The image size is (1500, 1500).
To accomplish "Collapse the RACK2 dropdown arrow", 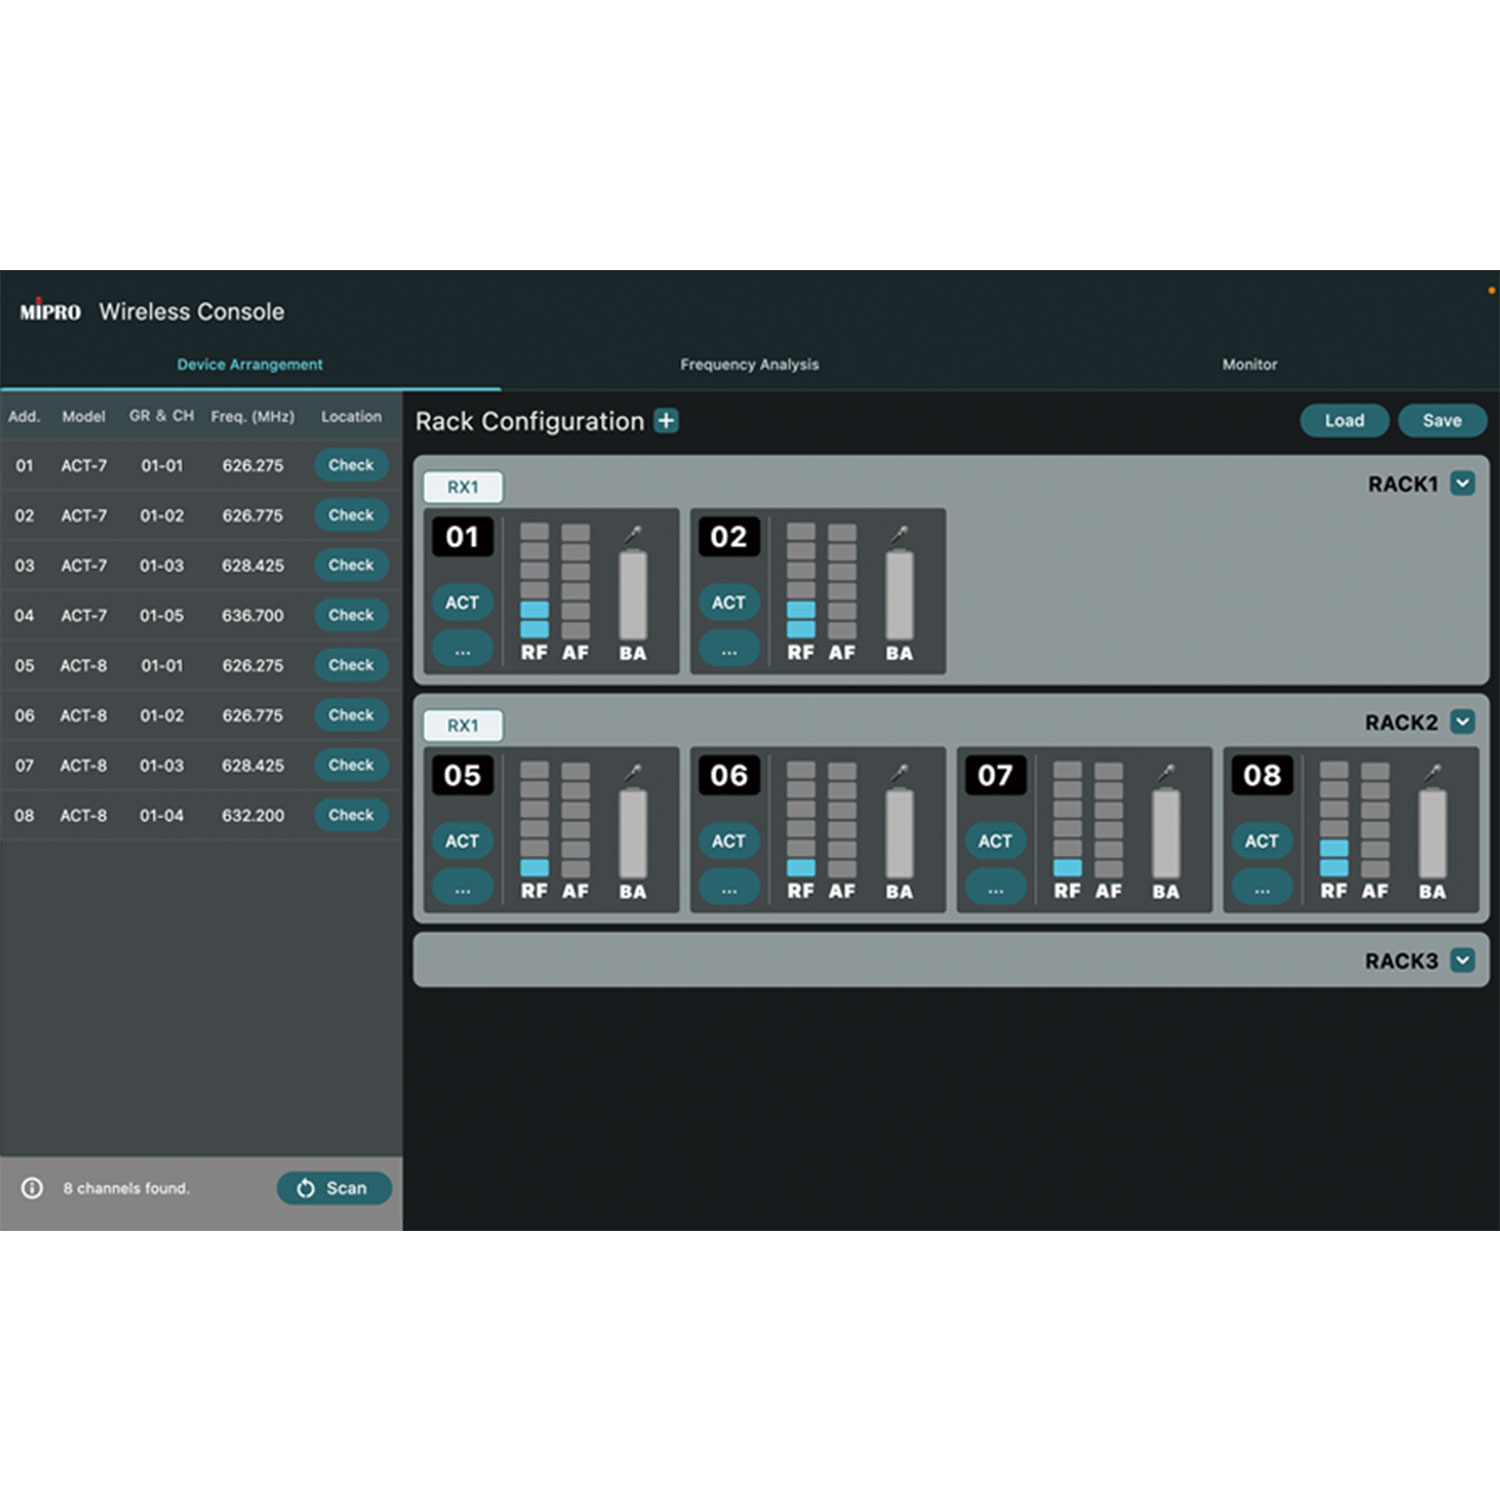I will (x=1462, y=722).
